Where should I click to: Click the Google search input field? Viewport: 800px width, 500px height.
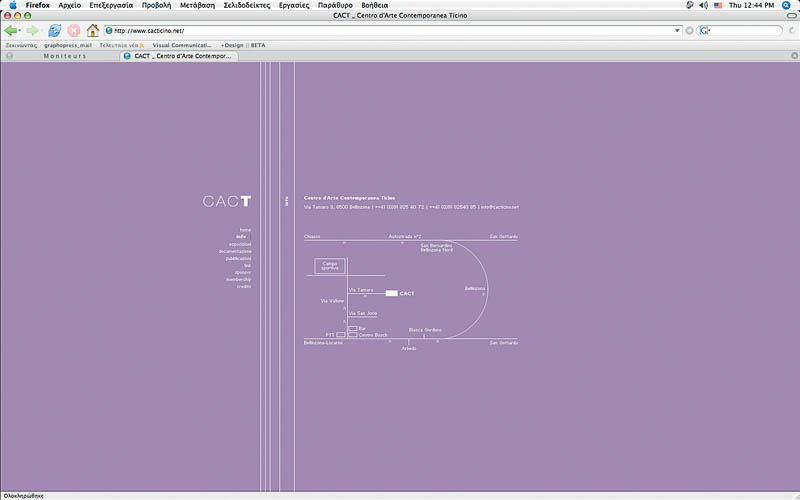pos(743,31)
